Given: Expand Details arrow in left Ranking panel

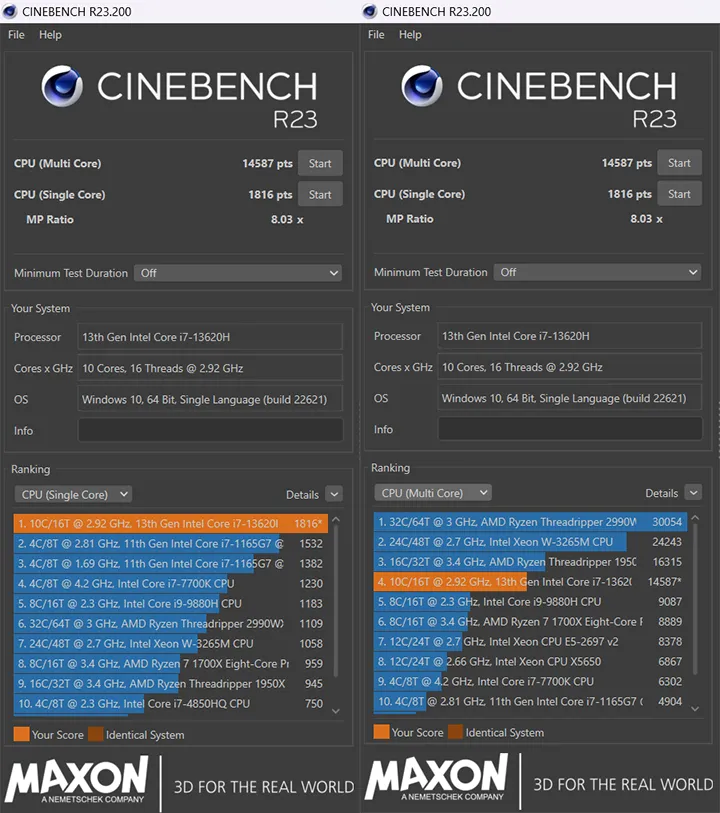Looking at the screenshot, I should click(333, 494).
